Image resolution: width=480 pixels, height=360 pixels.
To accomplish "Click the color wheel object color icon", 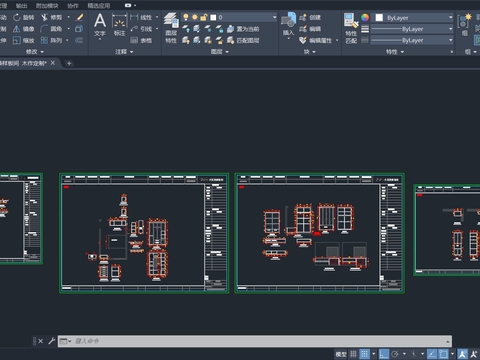I will coord(365,17).
